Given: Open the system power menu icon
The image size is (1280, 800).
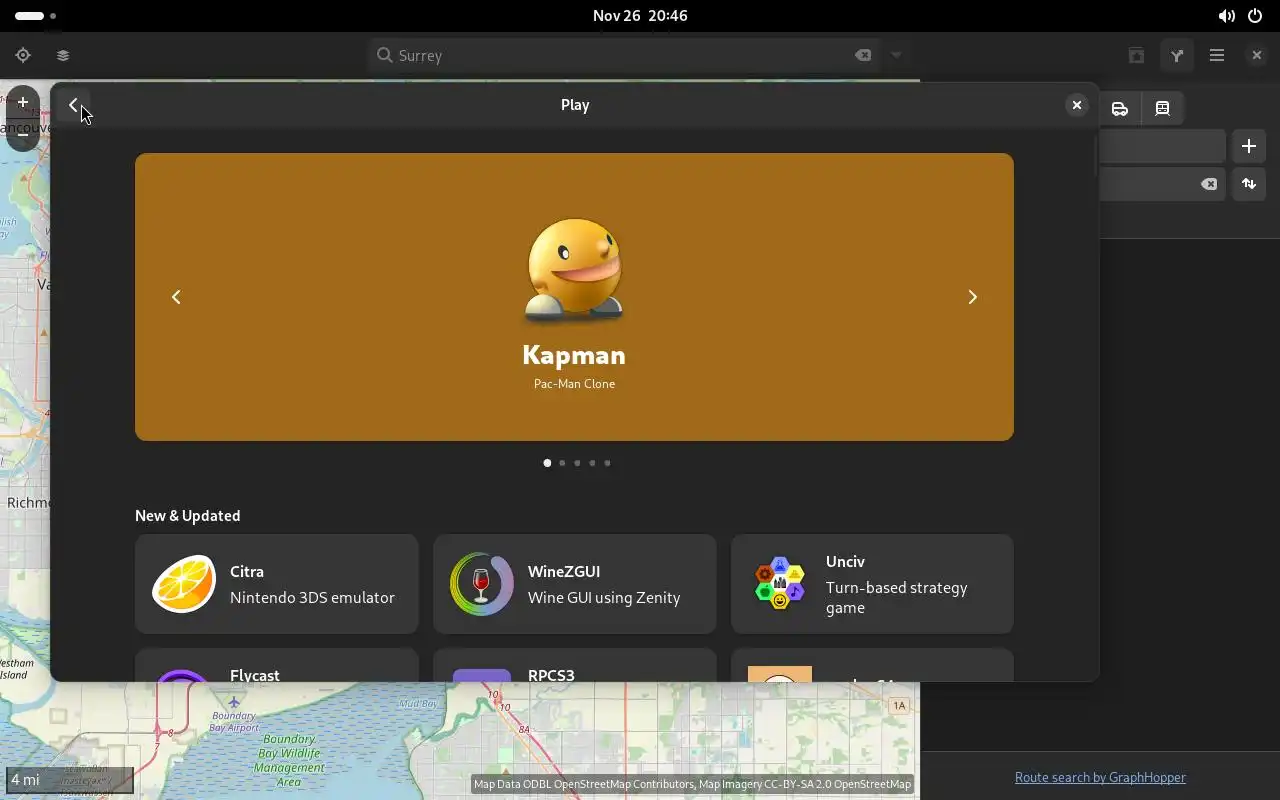Looking at the screenshot, I should pos(1255,16).
